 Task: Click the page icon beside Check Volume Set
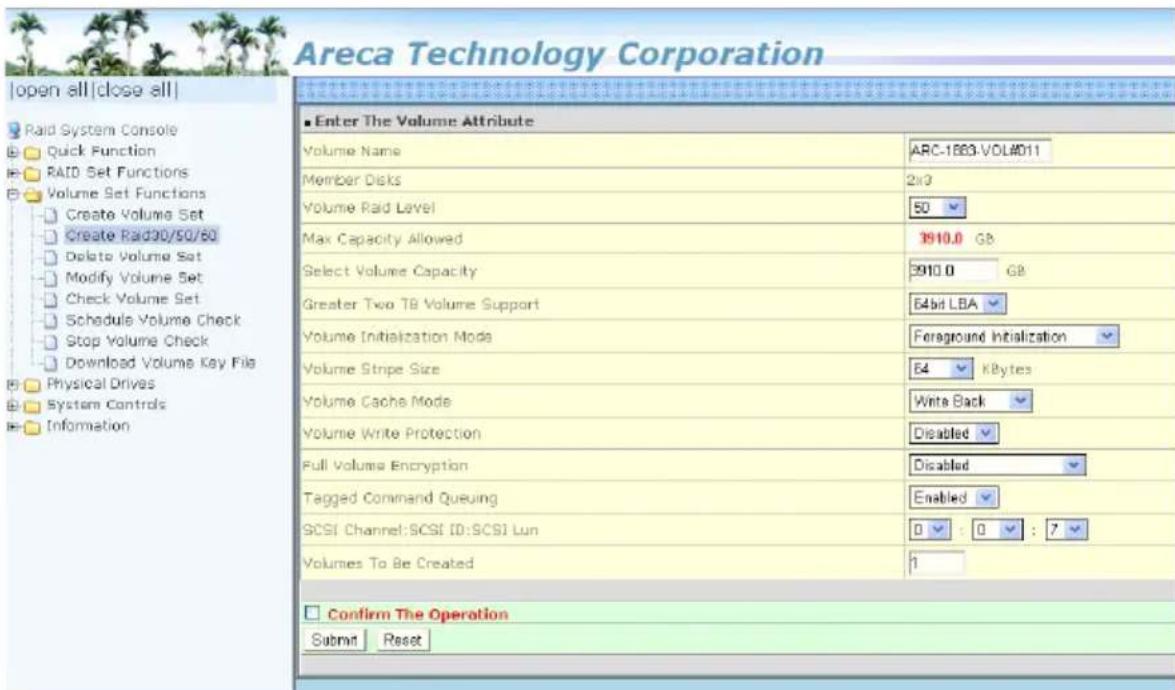(x=50, y=300)
